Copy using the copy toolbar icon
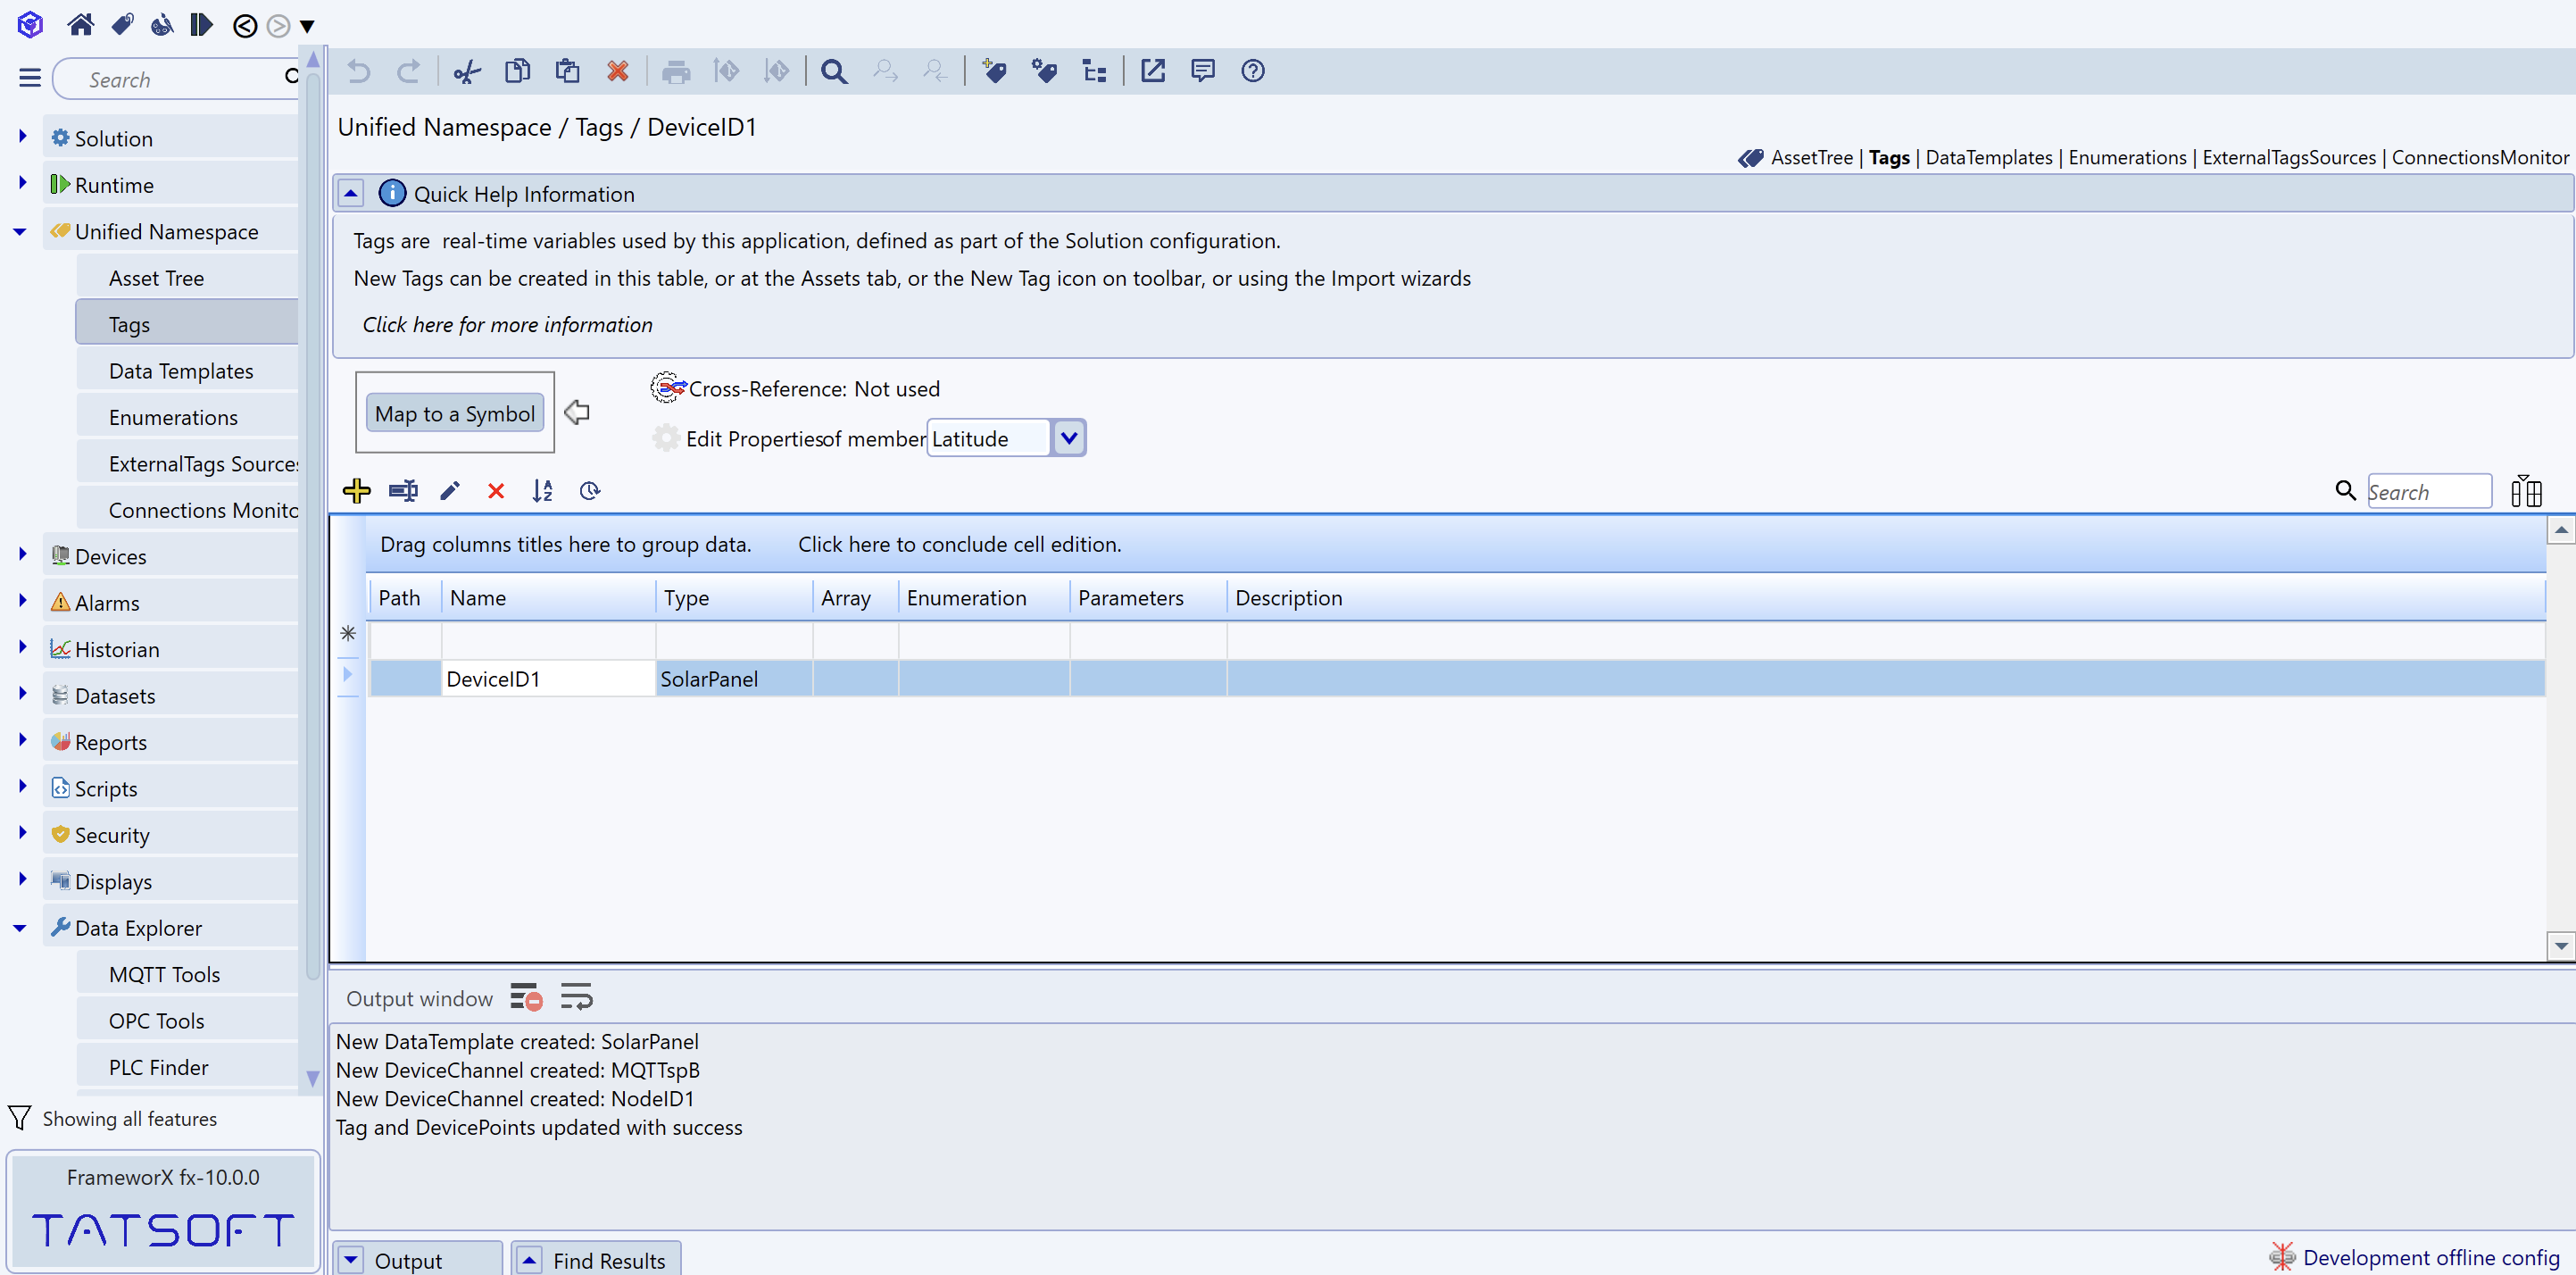The width and height of the screenshot is (2576, 1275). tap(517, 71)
